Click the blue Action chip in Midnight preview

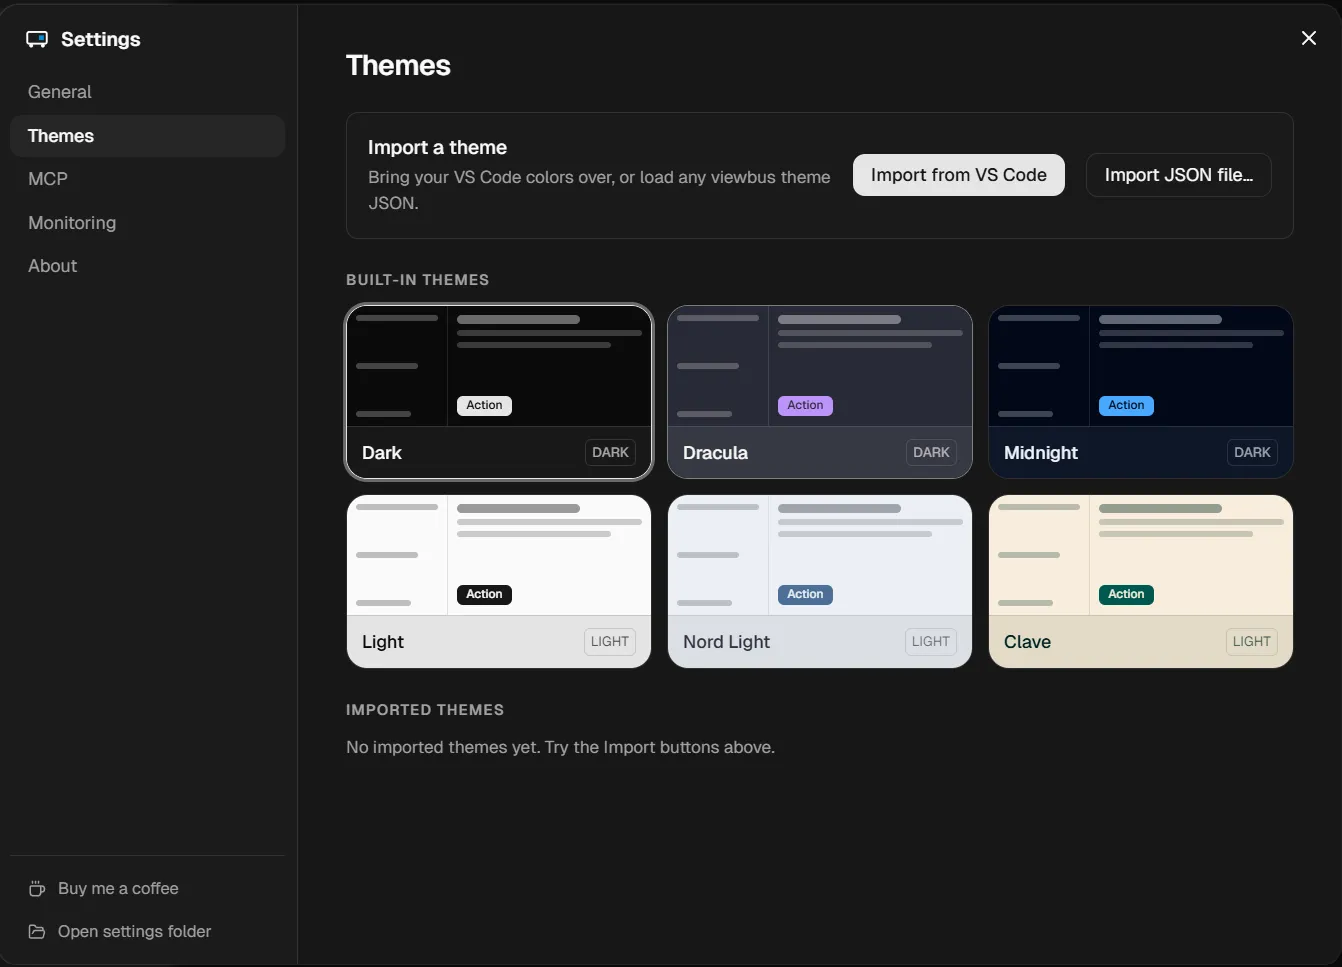pyautogui.click(x=1126, y=405)
